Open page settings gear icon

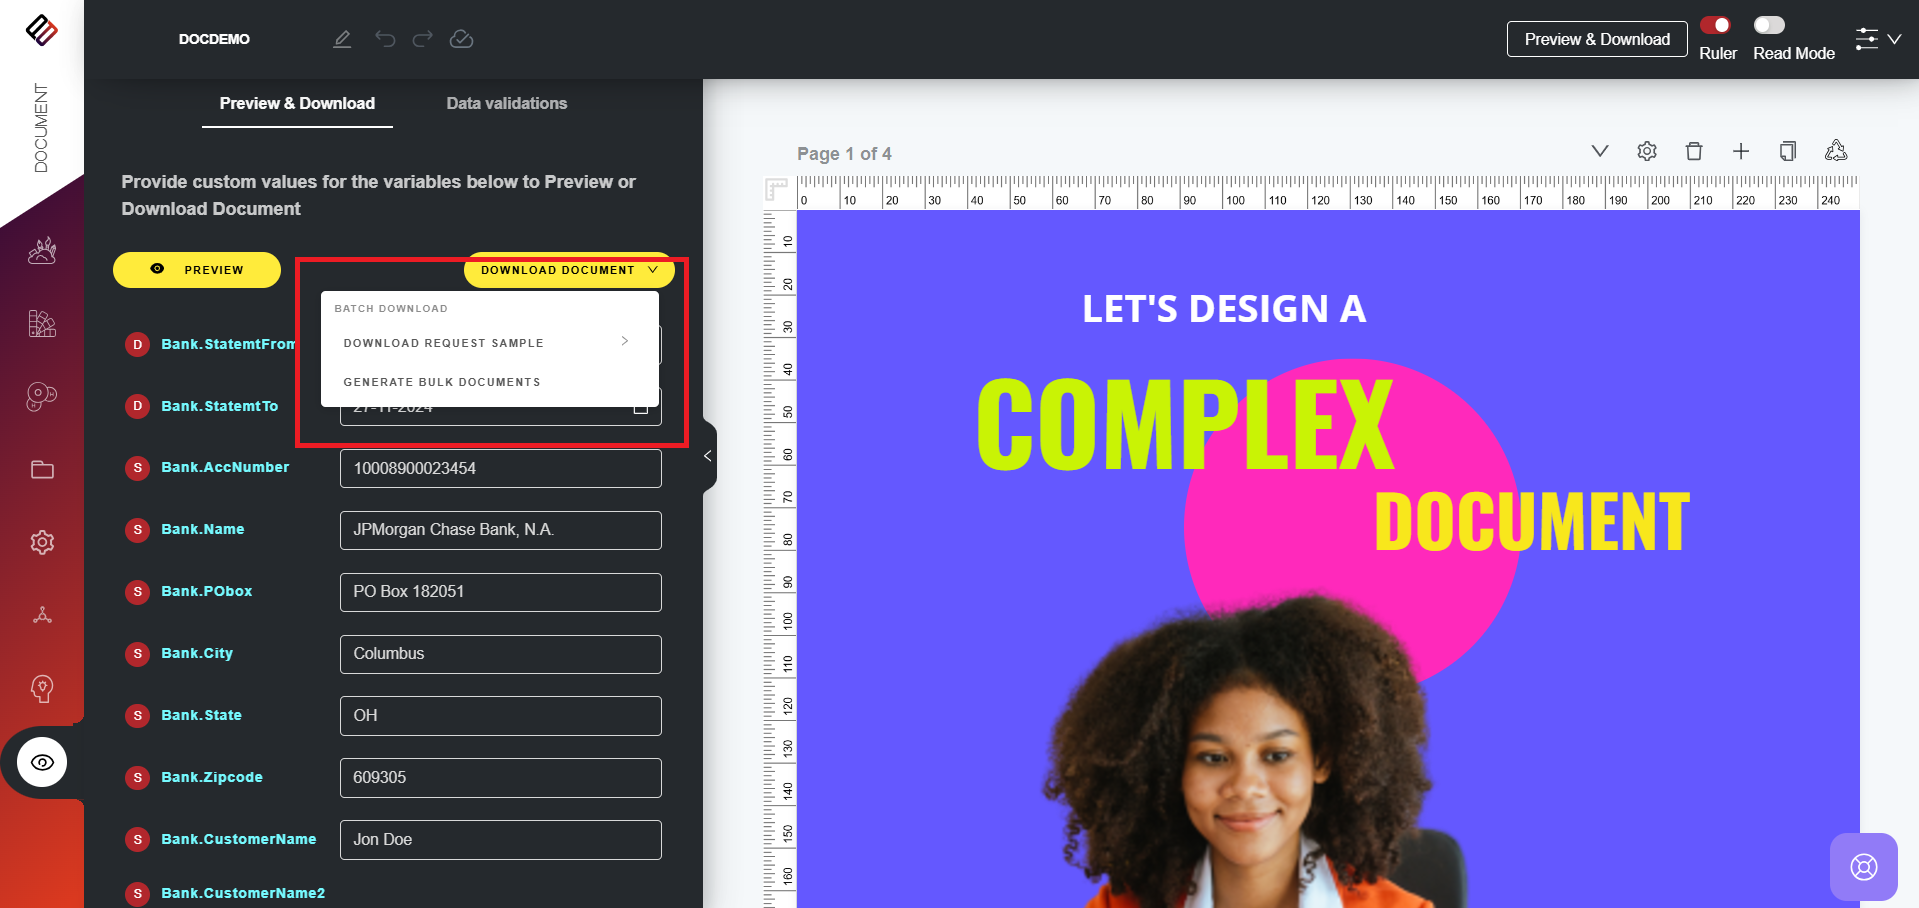tap(1647, 151)
